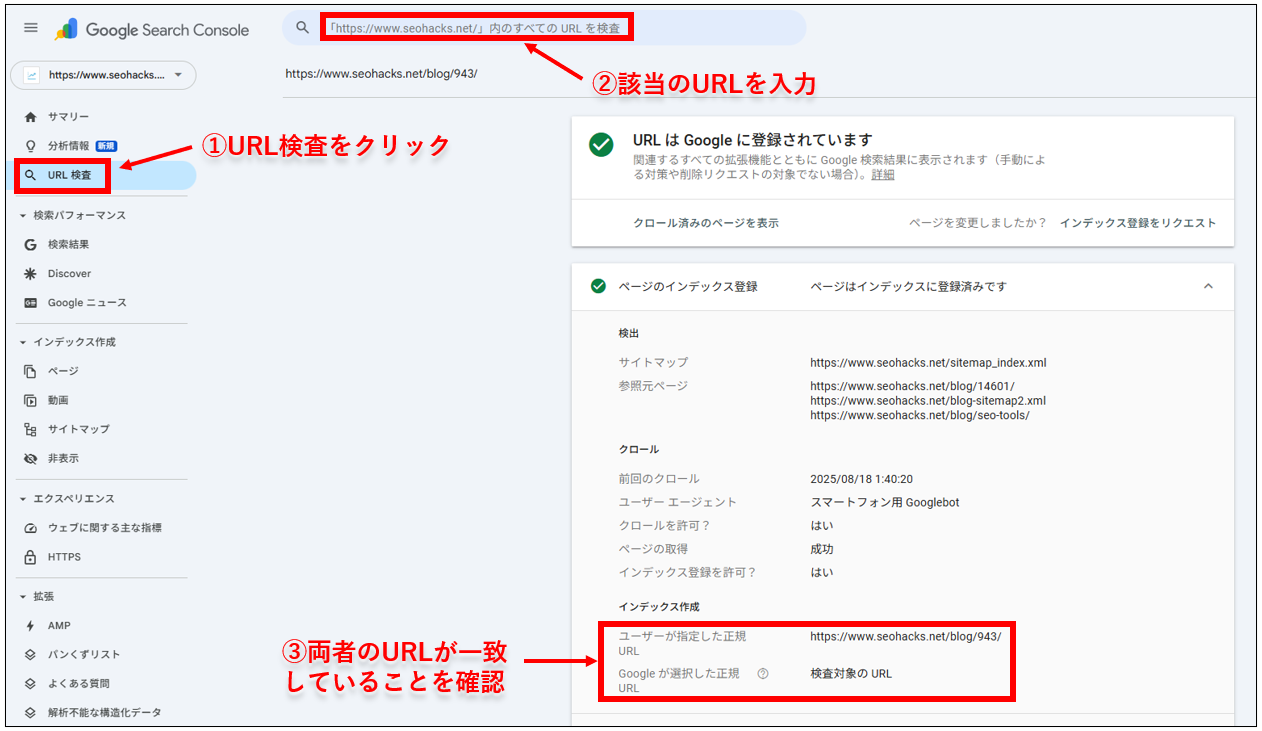This screenshot has width=1262, height=731.
Task: Open the 詳細 link
Action: [x=883, y=174]
